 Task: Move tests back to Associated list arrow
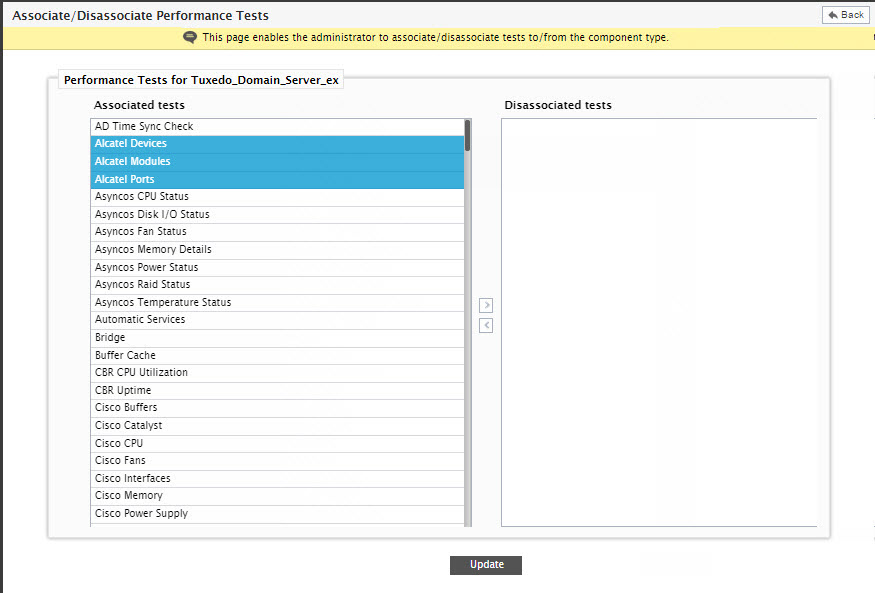[x=486, y=325]
